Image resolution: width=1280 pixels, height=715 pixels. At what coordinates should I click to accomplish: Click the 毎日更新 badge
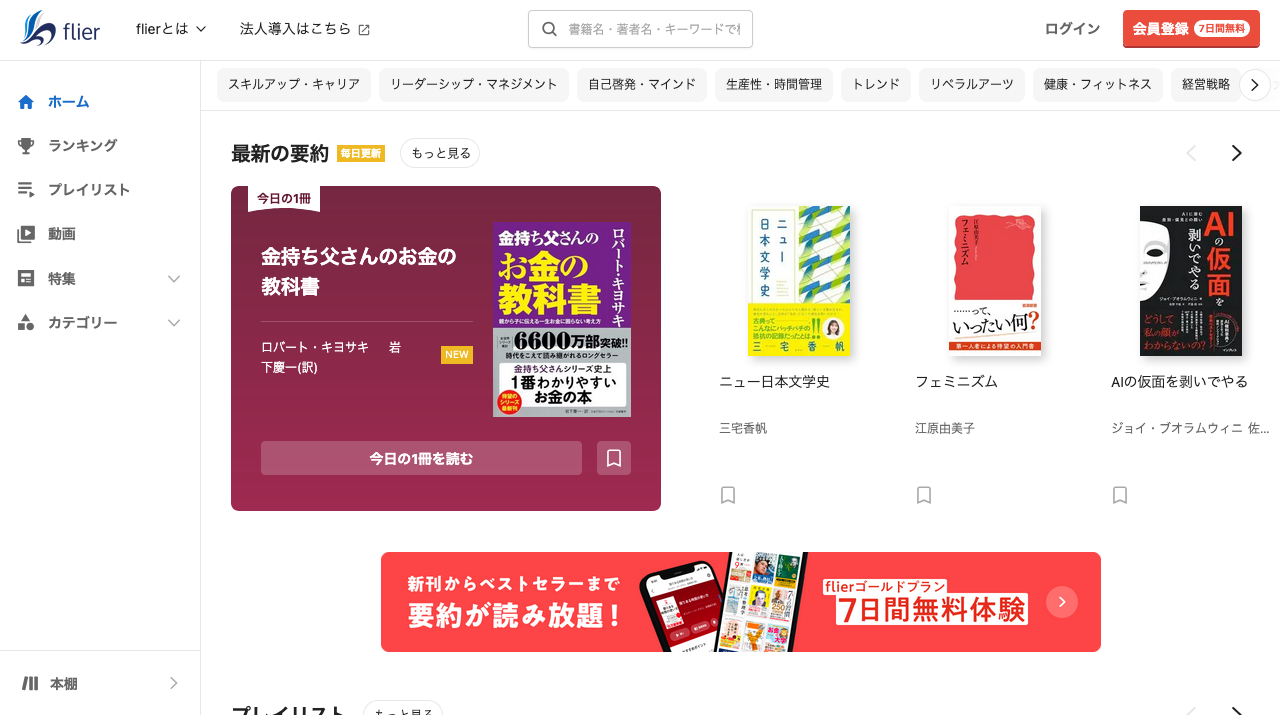[361, 153]
